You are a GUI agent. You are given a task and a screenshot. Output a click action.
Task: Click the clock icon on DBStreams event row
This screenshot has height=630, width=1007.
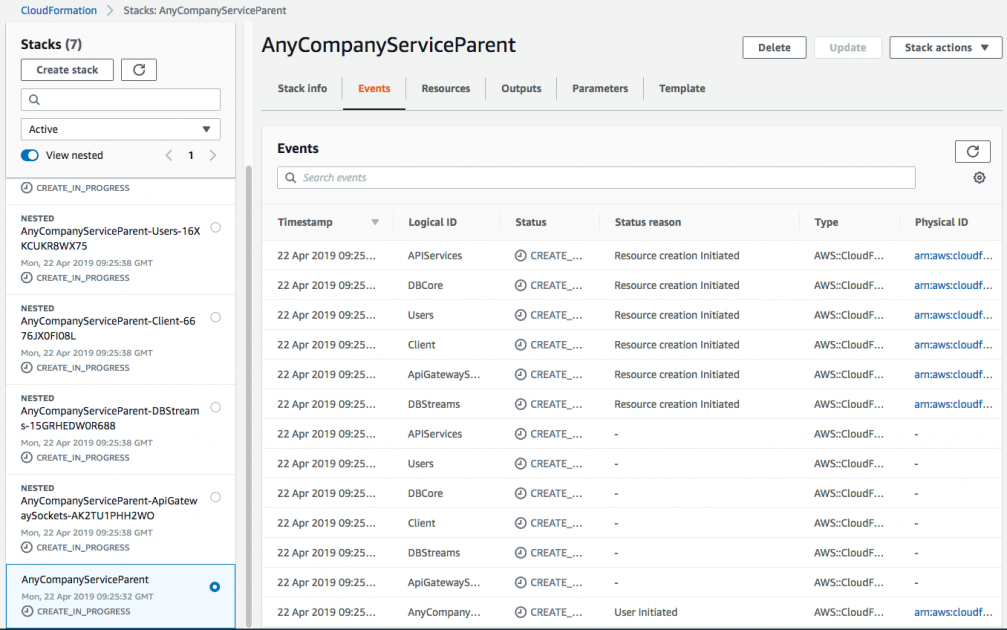[522, 404]
